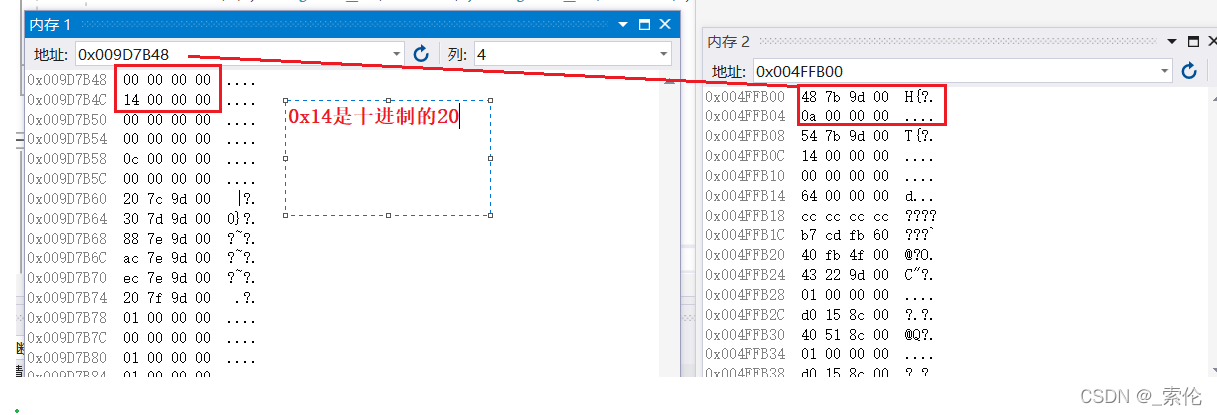The width and height of the screenshot is (1217, 415).
Task: Click hex bytes 20 7f 9d 00
Action: (167, 298)
